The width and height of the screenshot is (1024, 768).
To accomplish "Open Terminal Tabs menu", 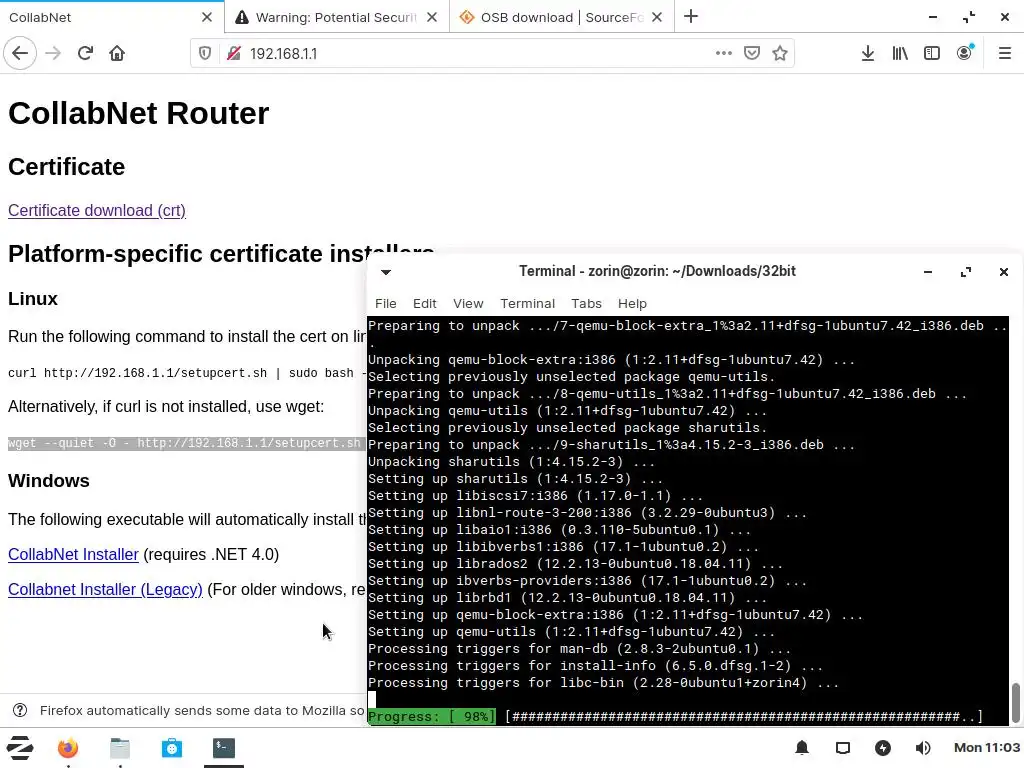I will coord(586,304).
